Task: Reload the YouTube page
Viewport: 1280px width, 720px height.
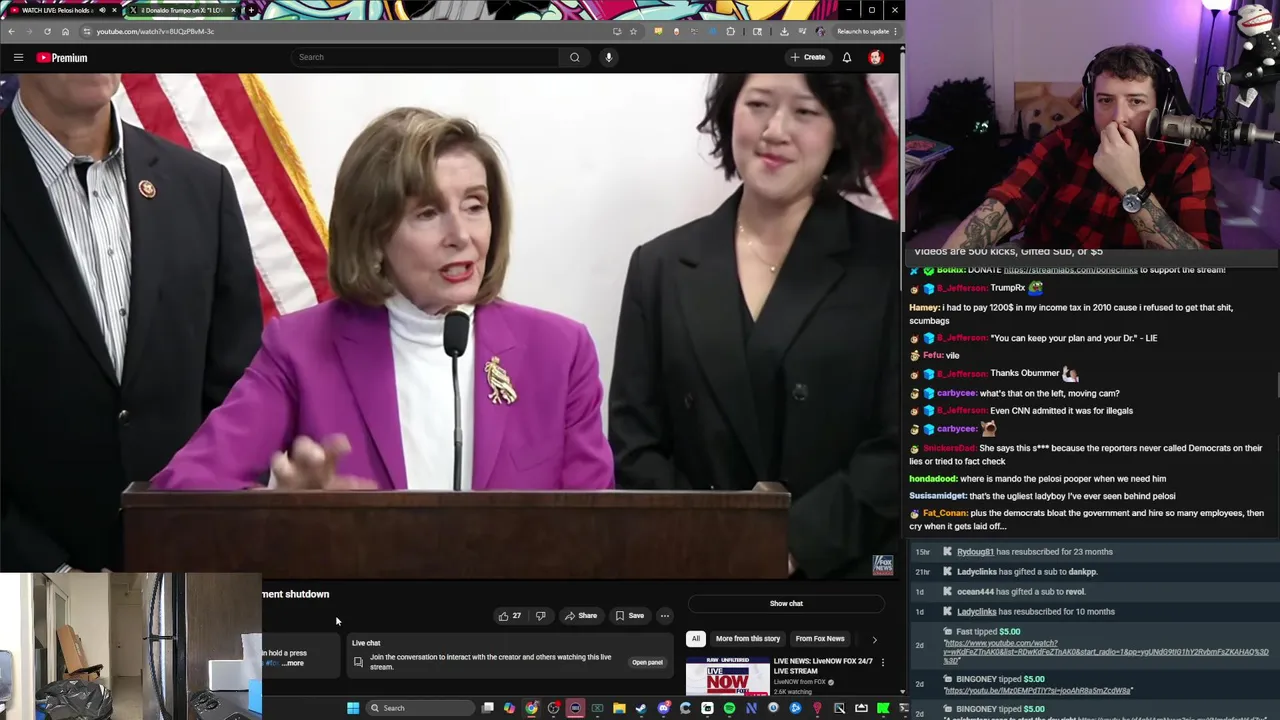Action: click(x=47, y=31)
